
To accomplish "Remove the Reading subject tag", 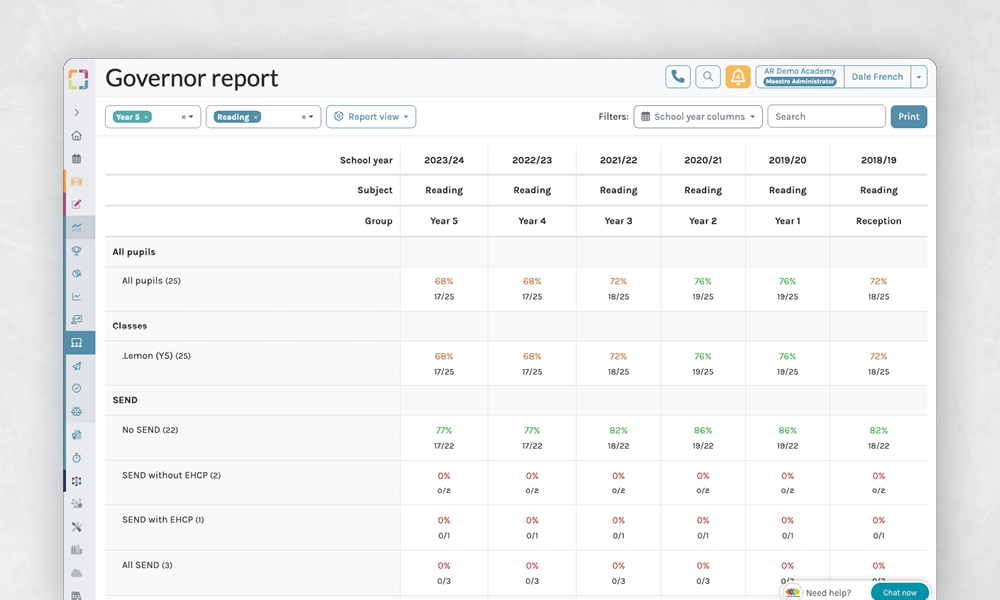I will pyautogui.click(x=255, y=117).
